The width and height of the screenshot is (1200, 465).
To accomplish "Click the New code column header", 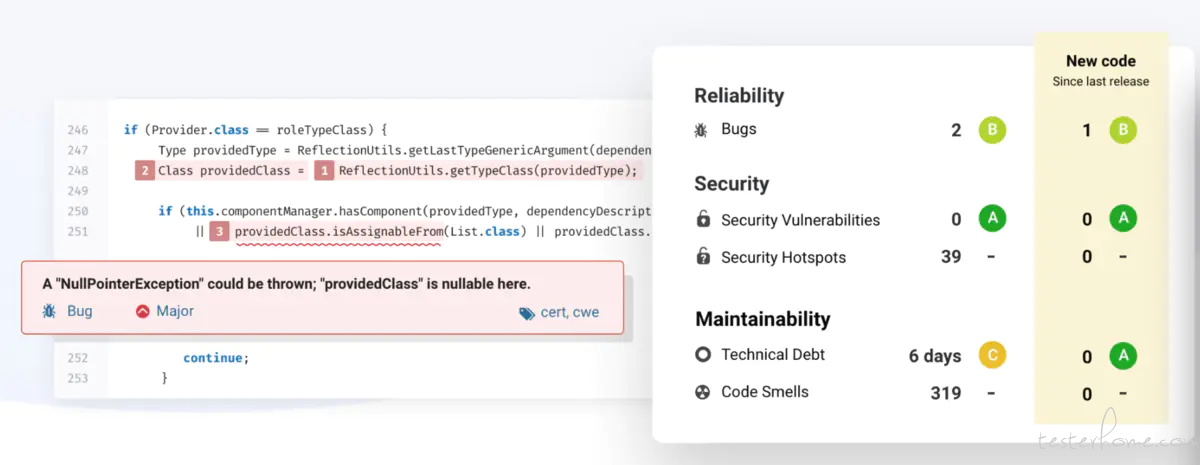I will (x=1101, y=61).
